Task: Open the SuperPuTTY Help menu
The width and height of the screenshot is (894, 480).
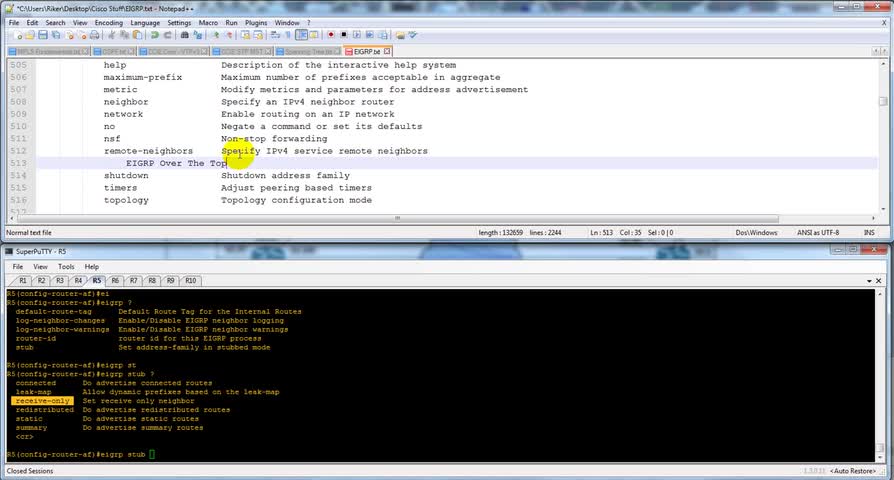Action: point(92,267)
